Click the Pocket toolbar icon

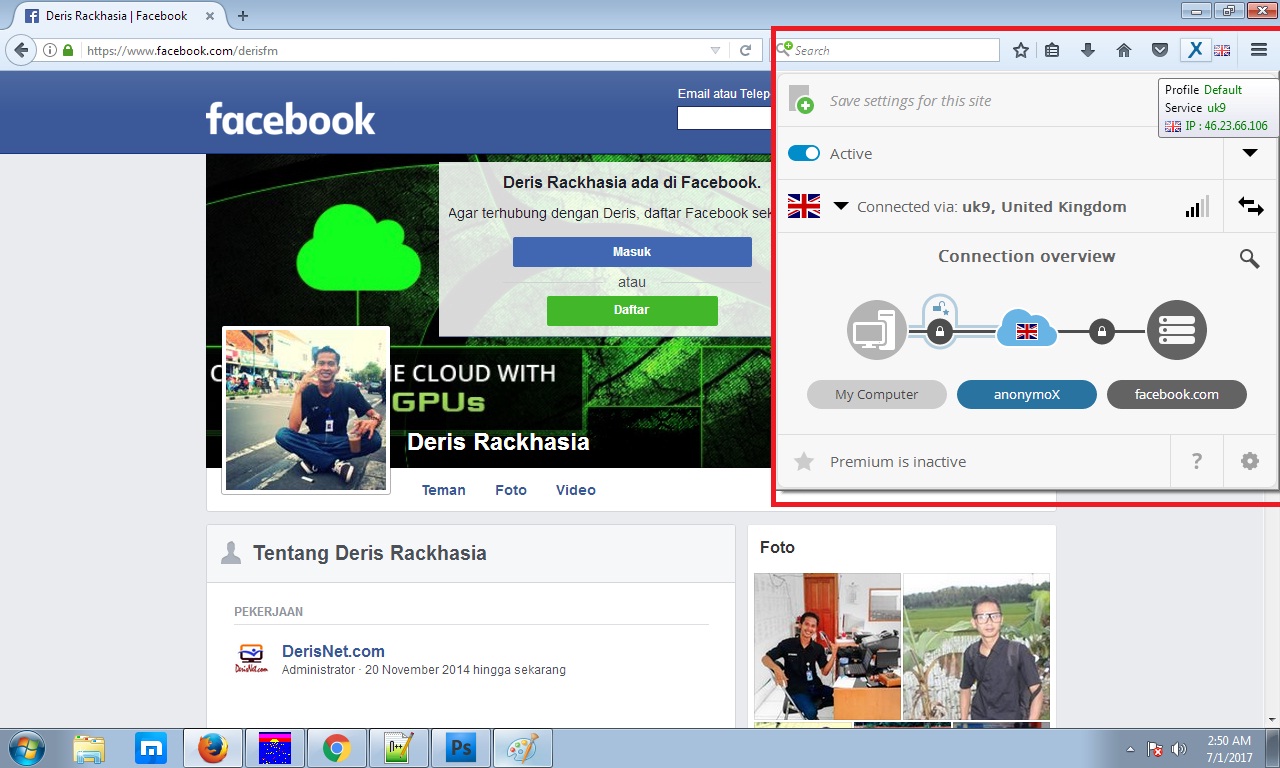(1159, 50)
